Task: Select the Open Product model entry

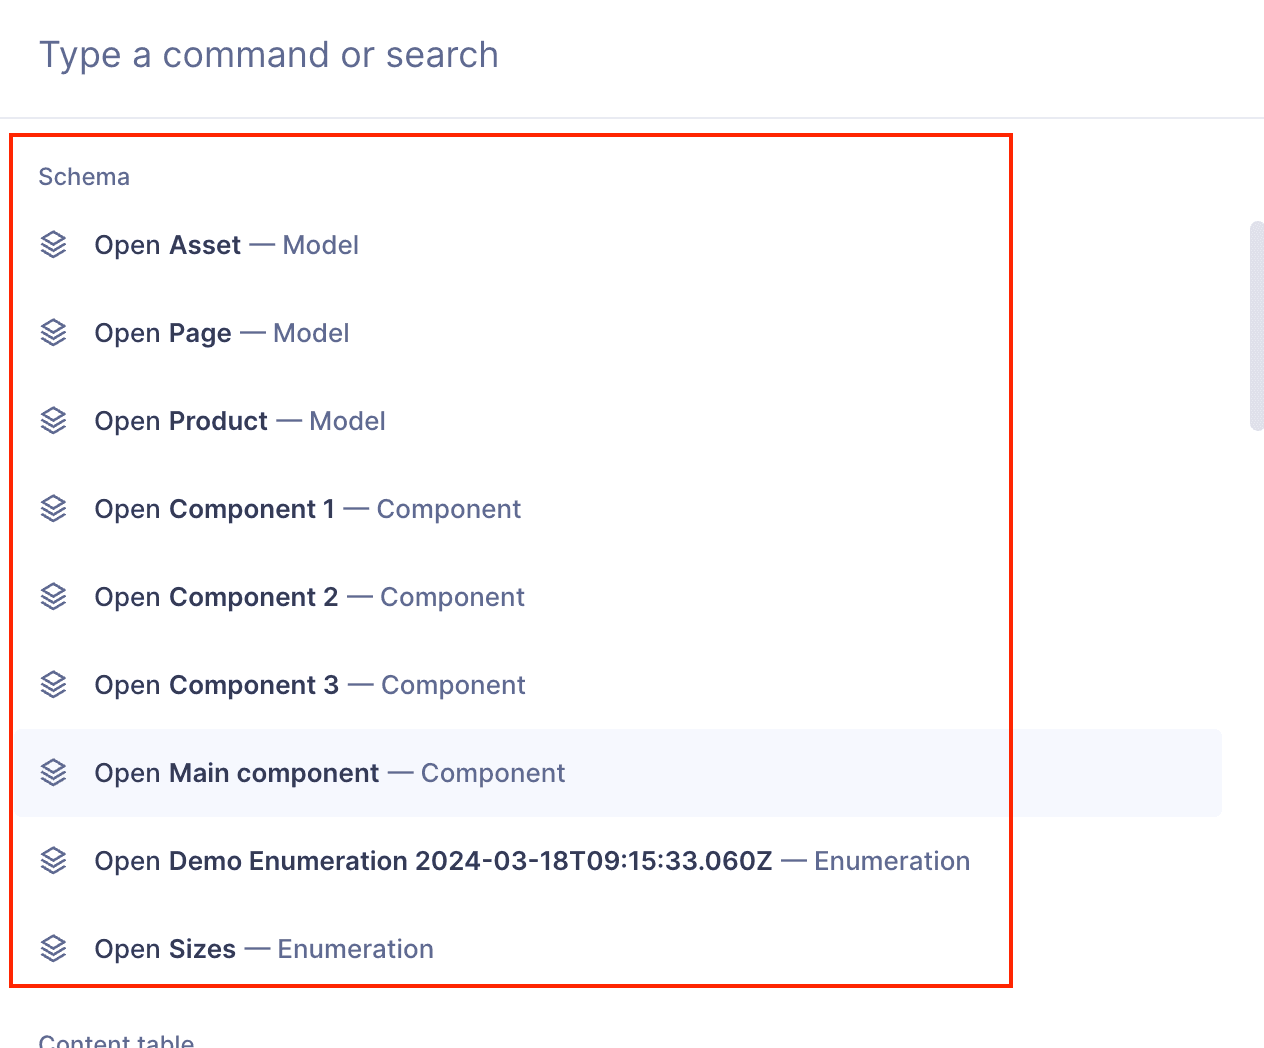Action: click(240, 420)
